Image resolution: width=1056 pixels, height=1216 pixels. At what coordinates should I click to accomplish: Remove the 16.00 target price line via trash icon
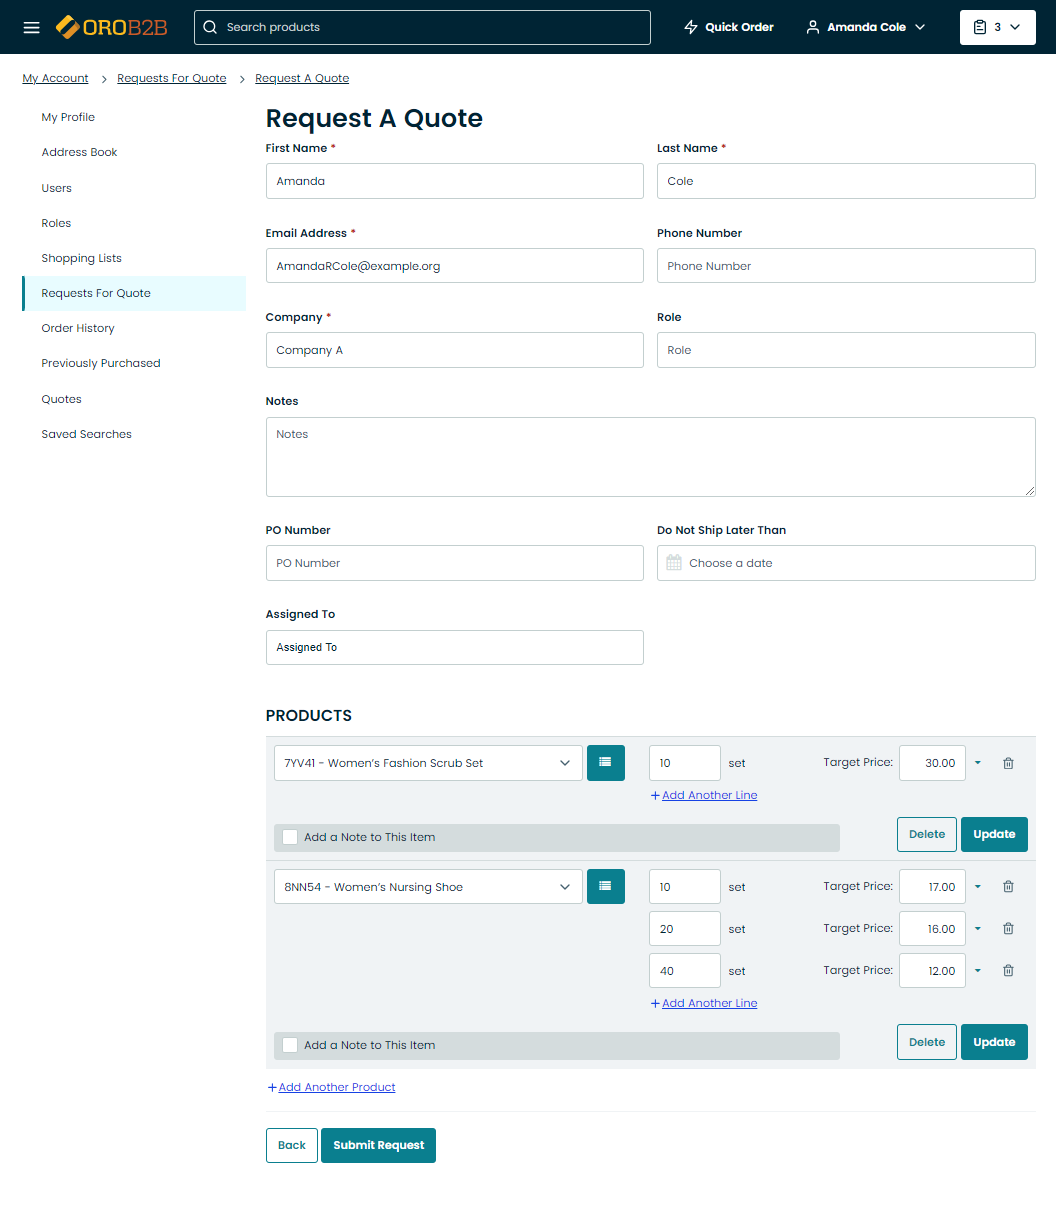[x=1008, y=929]
